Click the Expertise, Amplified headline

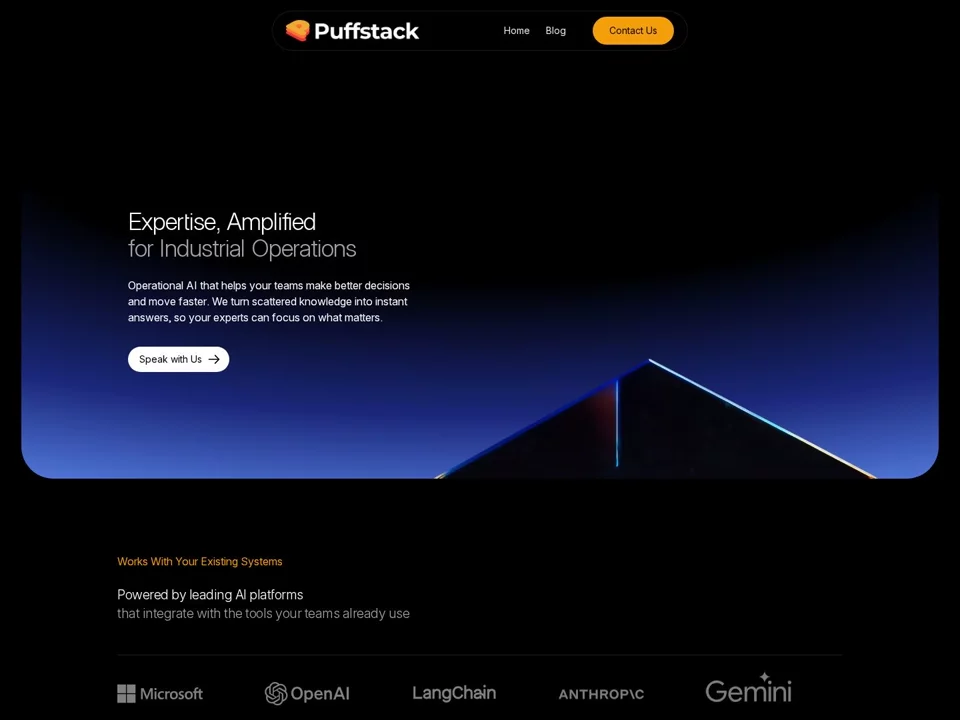tap(222, 222)
